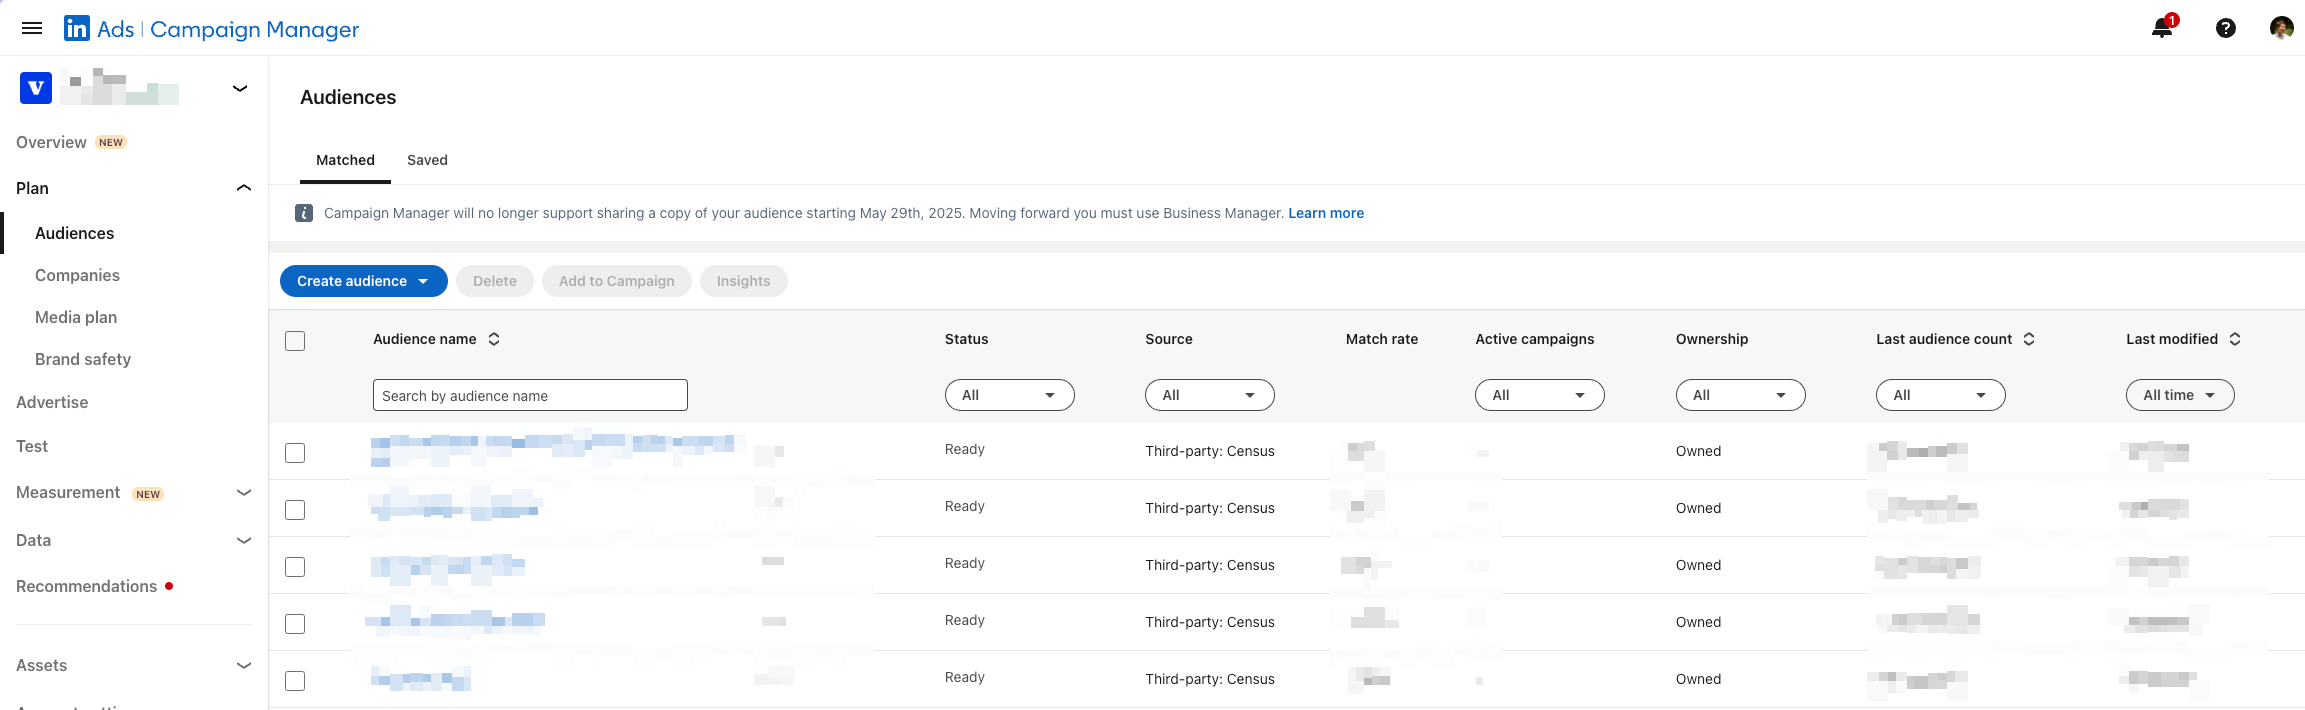Open the help question mark icon
The image size is (2305, 710).
(x=2225, y=28)
